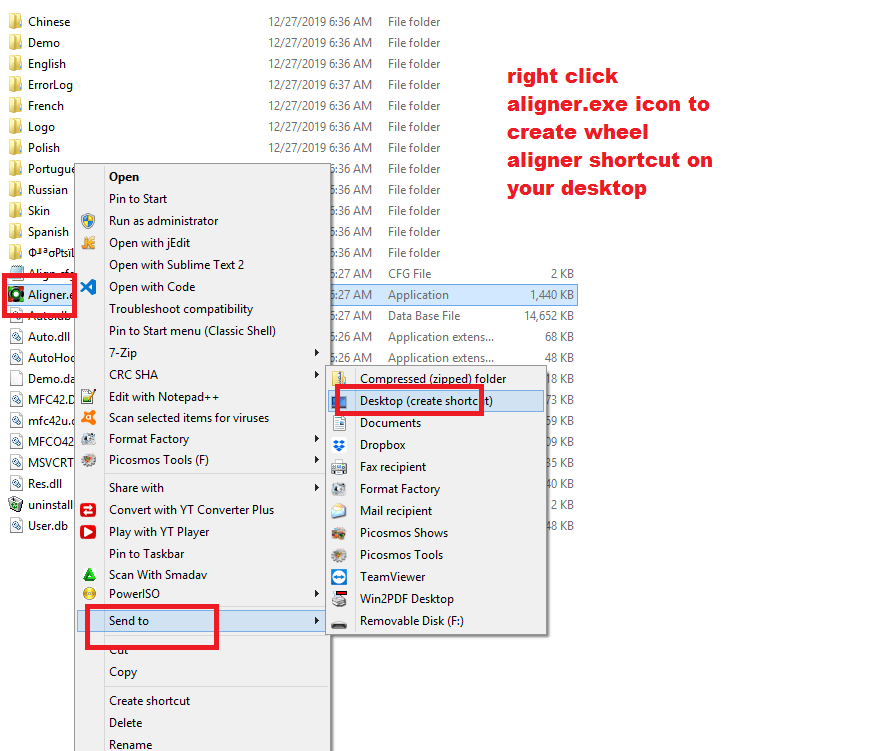This screenshot has width=881, height=751.
Task: Select the ErrorLog folder
Action: pyautogui.click(x=50, y=85)
